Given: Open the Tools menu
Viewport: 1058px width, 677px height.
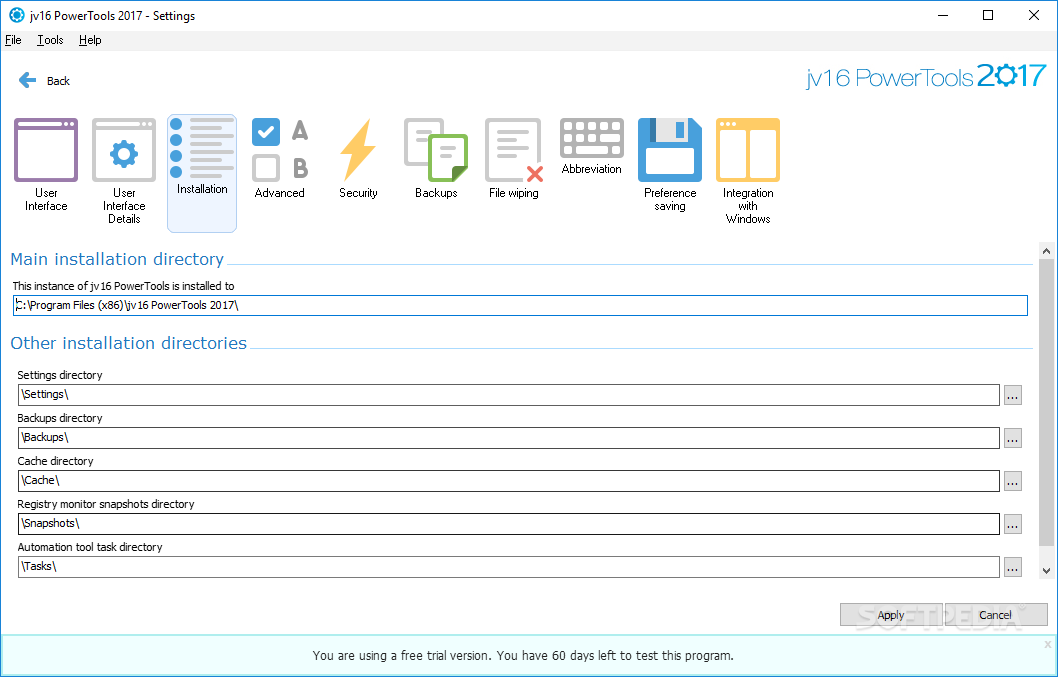Looking at the screenshot, I should click(50, 40).
